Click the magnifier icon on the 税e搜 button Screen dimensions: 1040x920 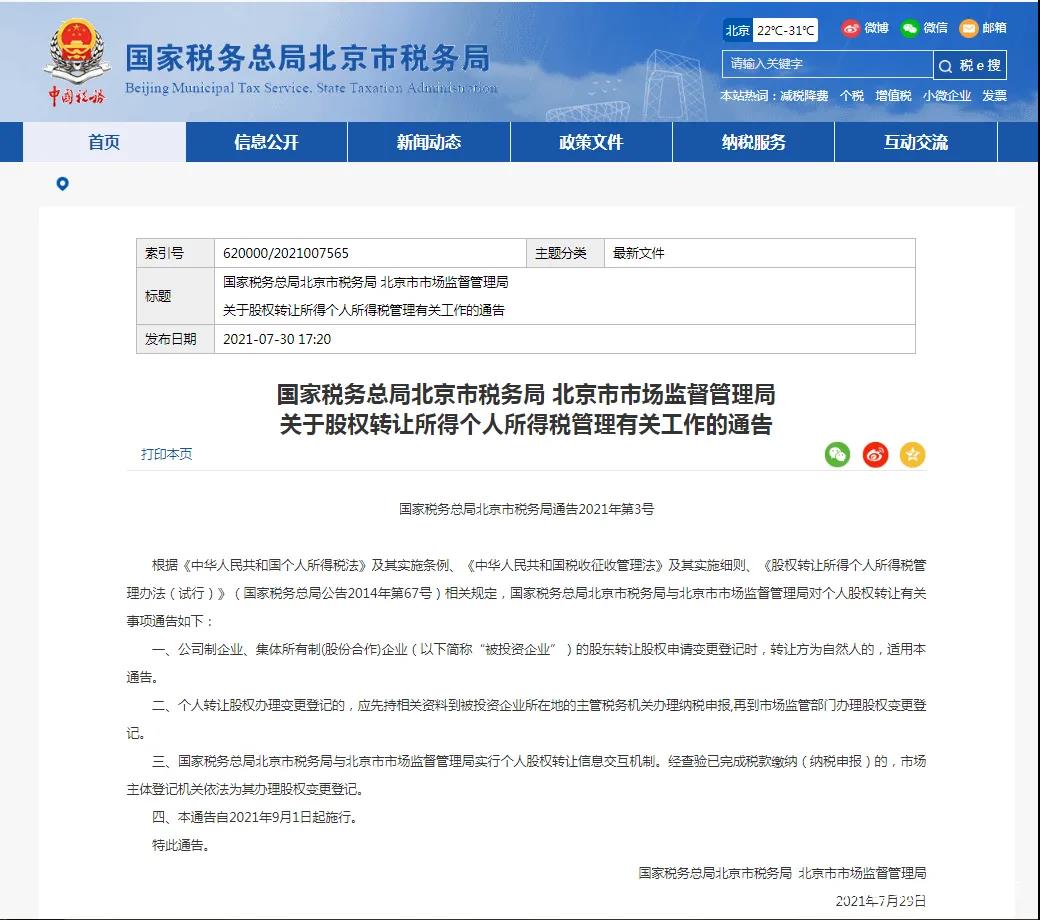pyautogui.click(x=946, y=66)
